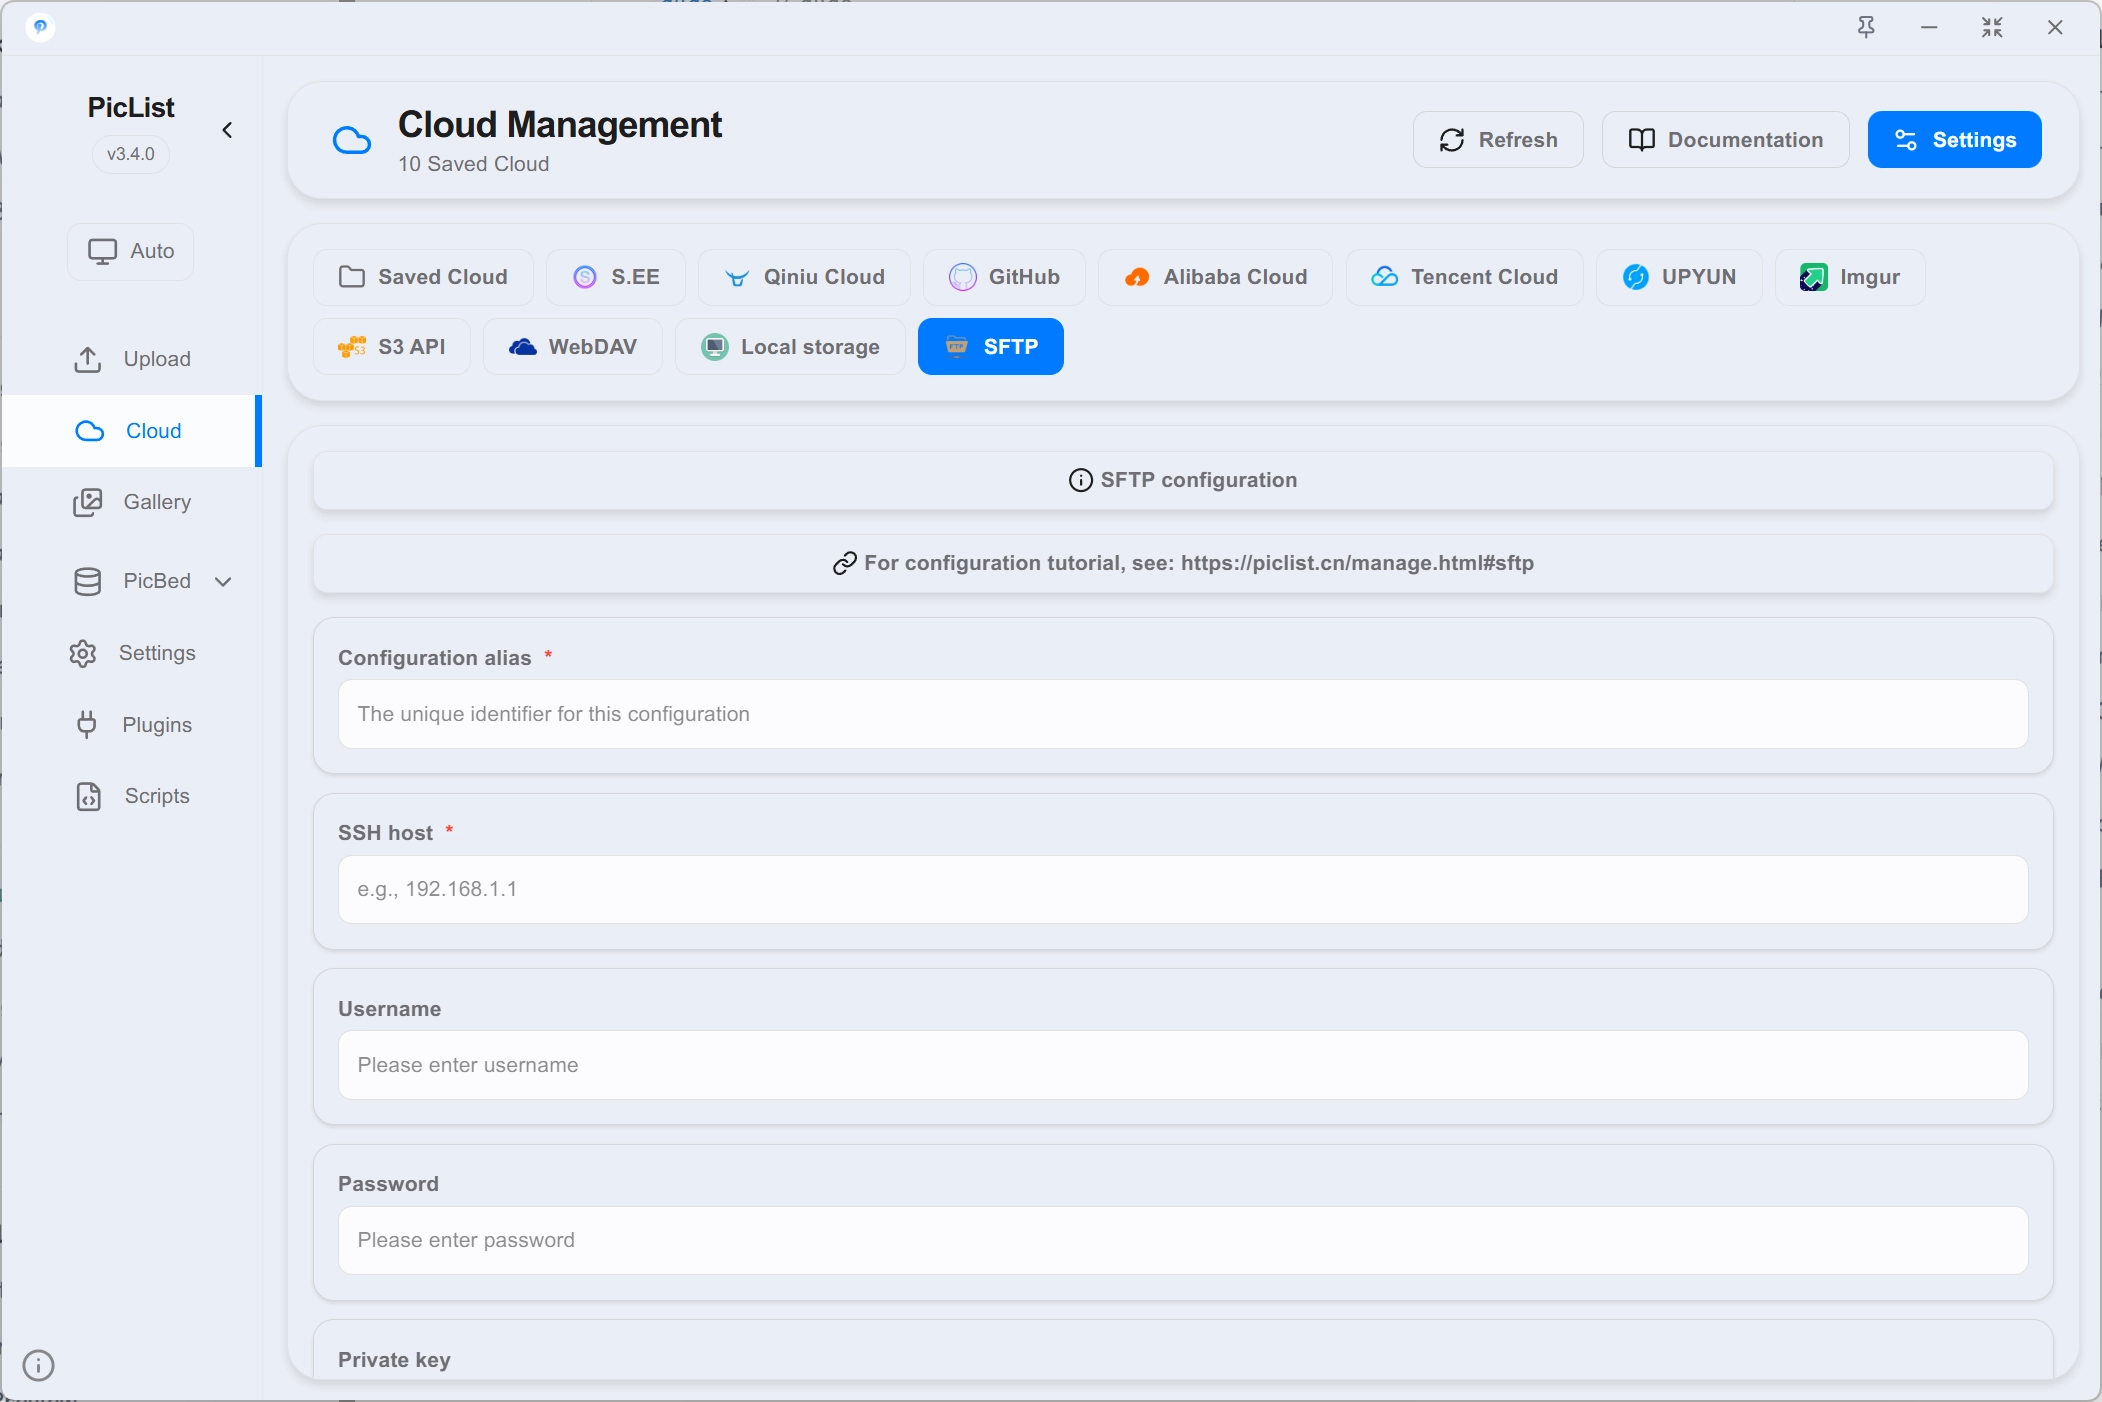This screenshot has height=1402, width=2102.
Task: Click the Qiniu Cloud logo icon
Action: (737, 277)
